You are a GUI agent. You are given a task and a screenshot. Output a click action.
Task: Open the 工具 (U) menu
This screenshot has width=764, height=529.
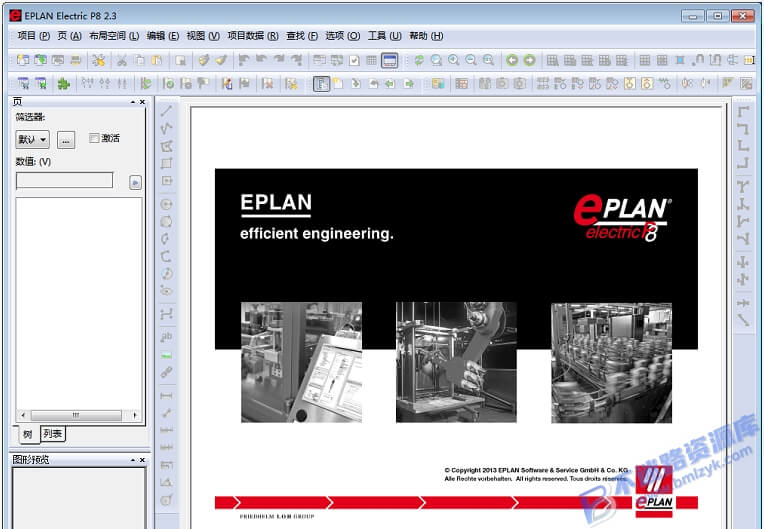(x=384, y=36)
